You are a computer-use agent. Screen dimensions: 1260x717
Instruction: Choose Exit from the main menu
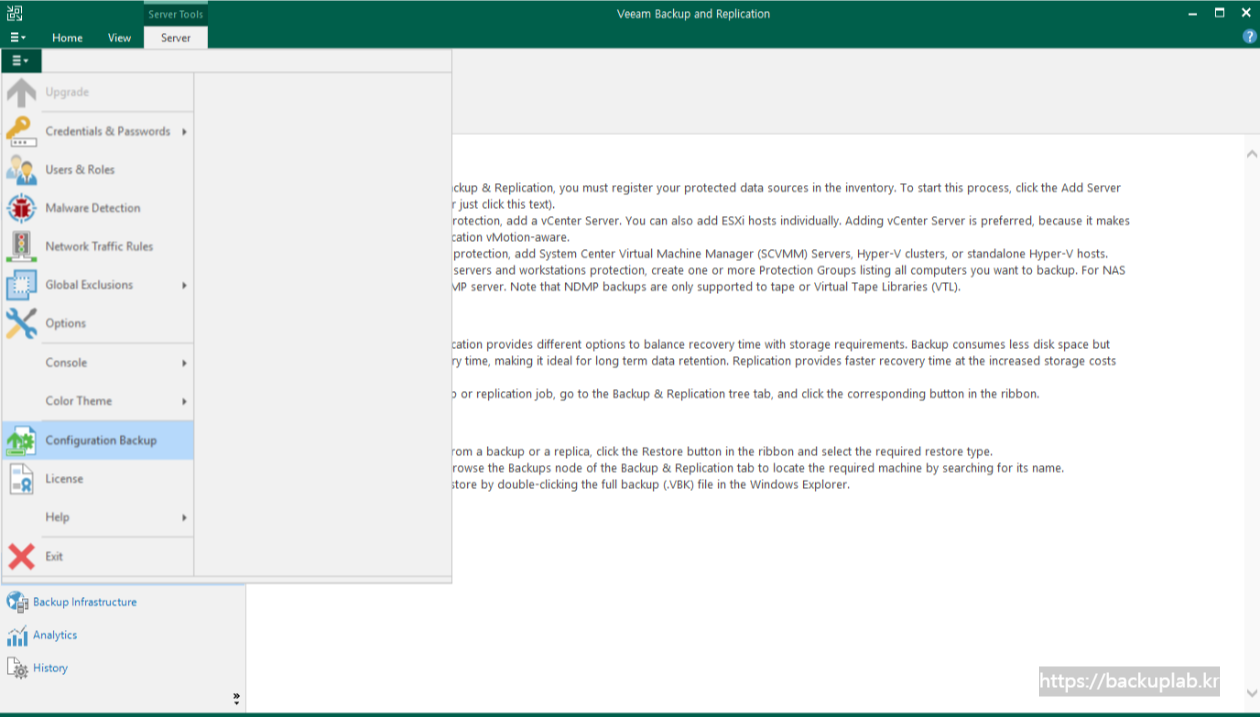(98, 556)
